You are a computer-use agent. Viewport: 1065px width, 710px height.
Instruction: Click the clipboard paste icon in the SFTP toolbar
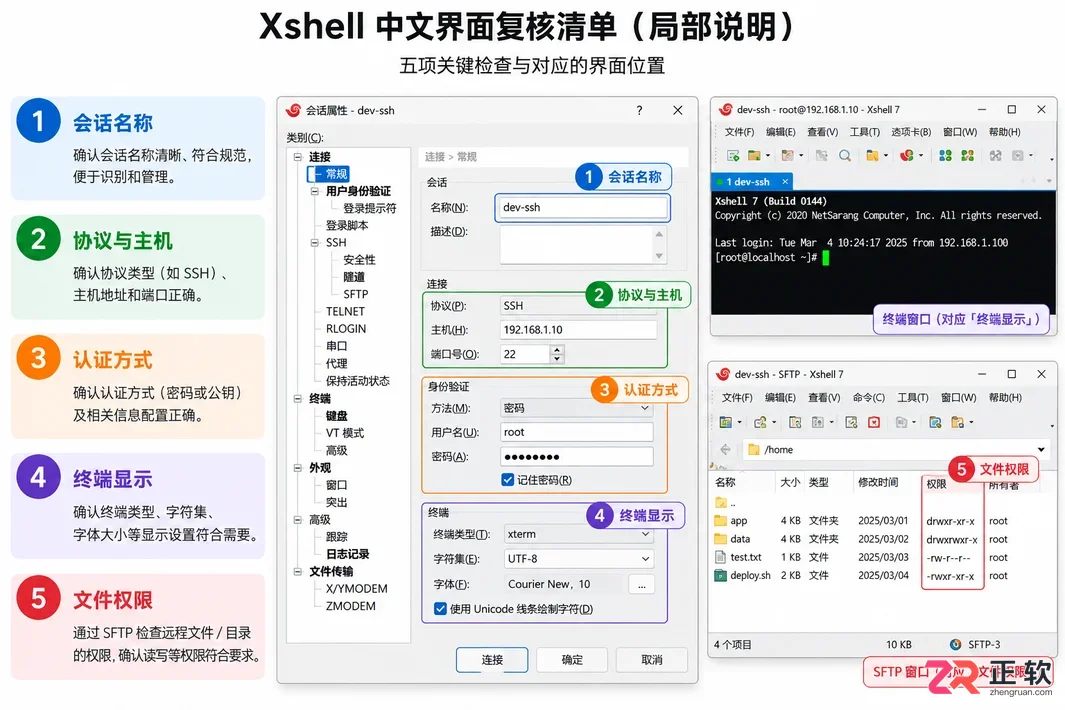pos(958,422)
